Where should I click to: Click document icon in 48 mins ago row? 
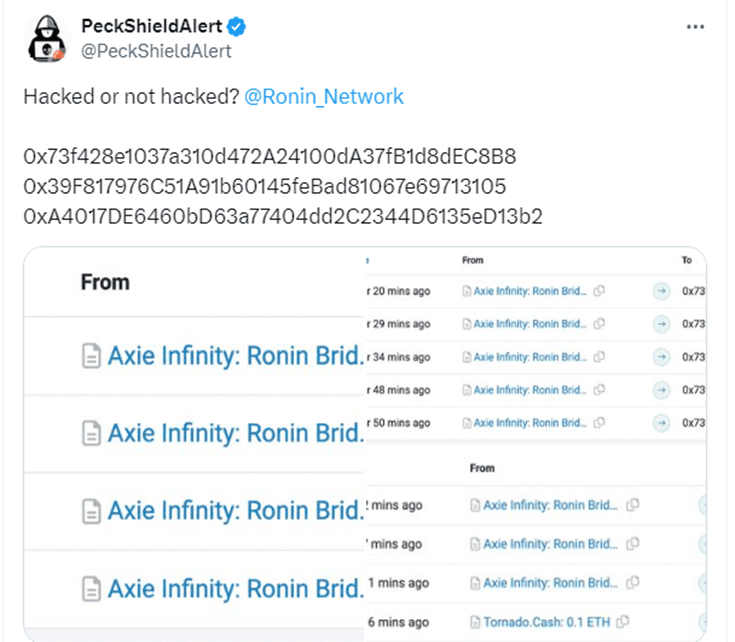click(x=467, y=390)
